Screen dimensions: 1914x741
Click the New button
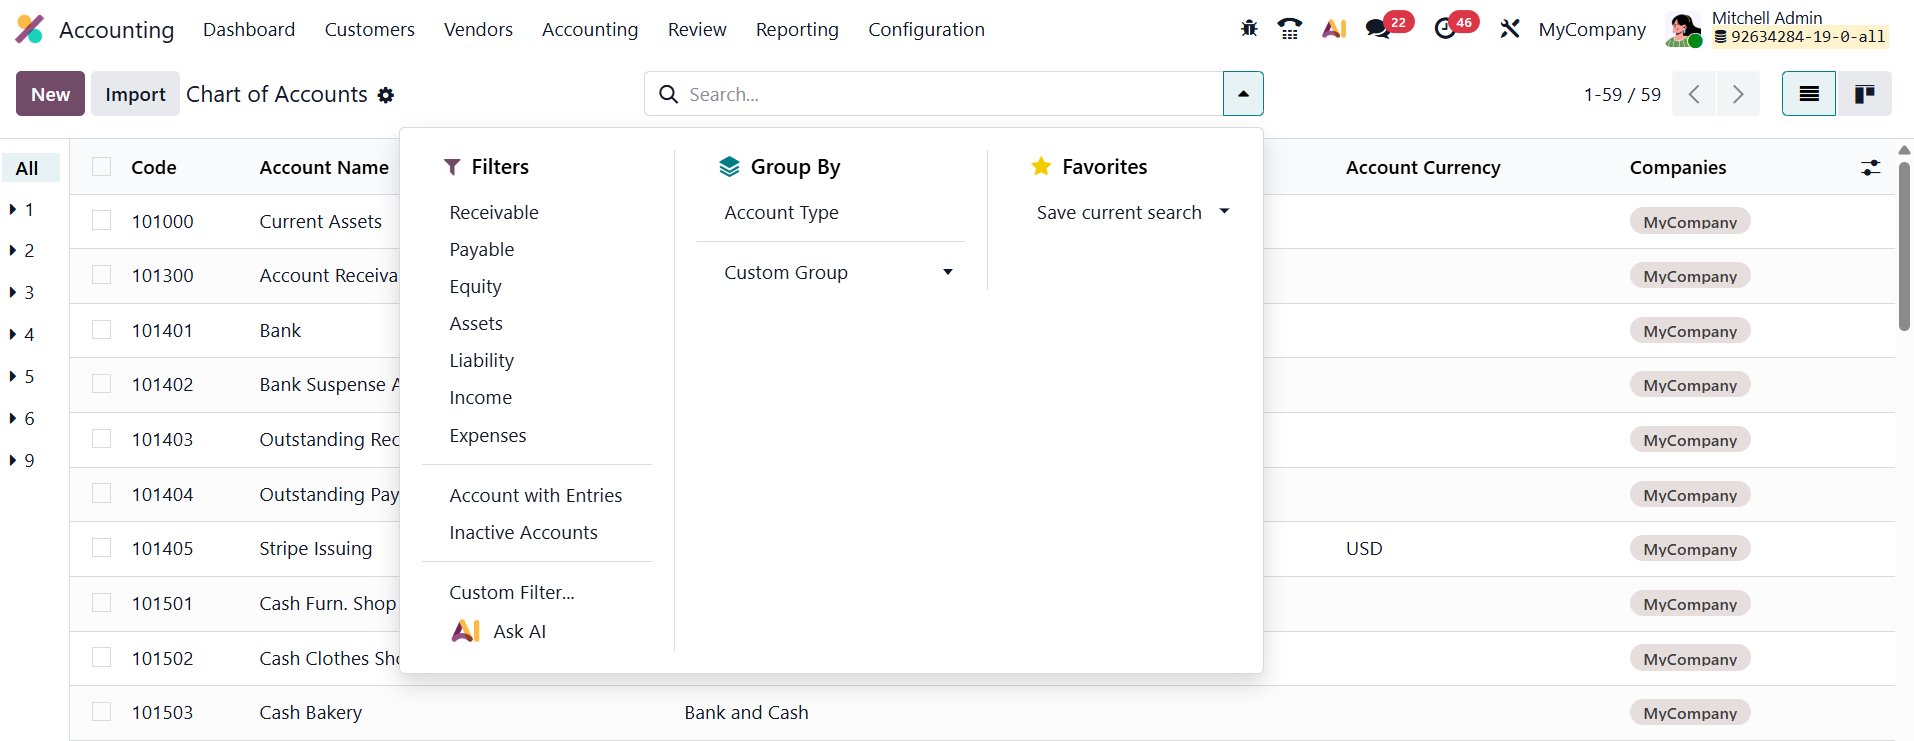pos(50,94)
